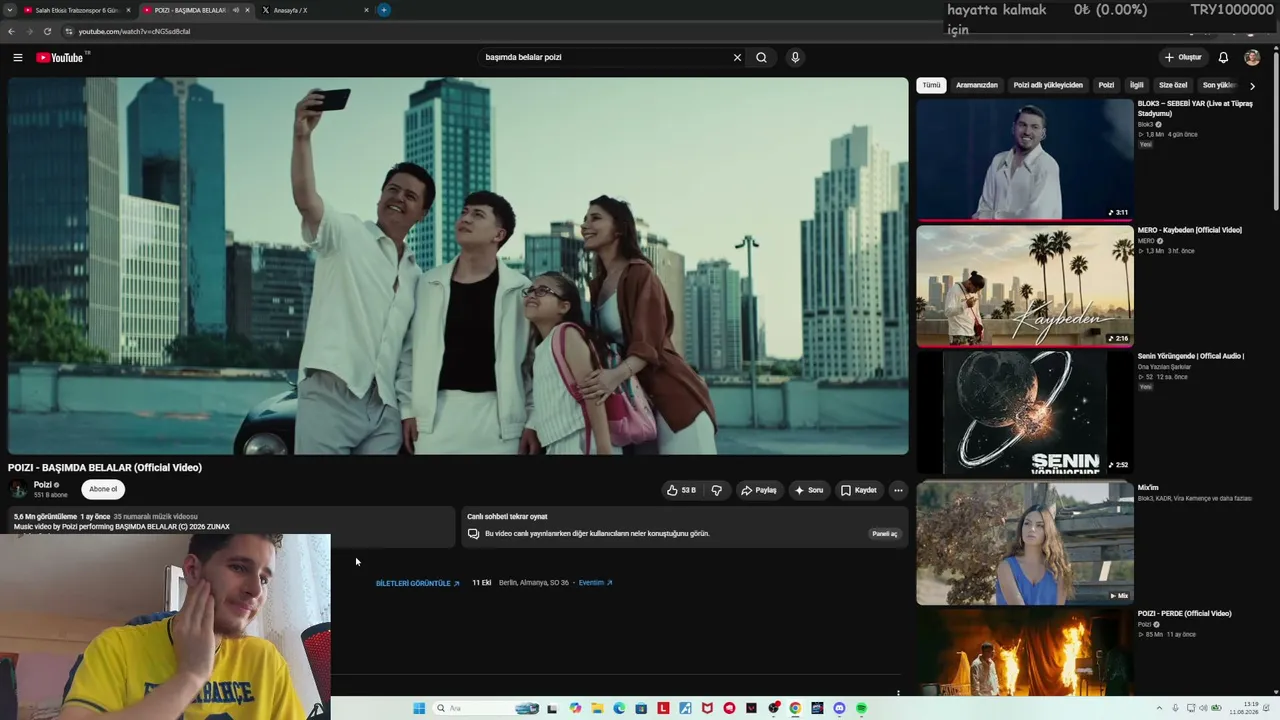Screen dimensions: 1280x720
Task: Click the main video player
Action: 458,266
